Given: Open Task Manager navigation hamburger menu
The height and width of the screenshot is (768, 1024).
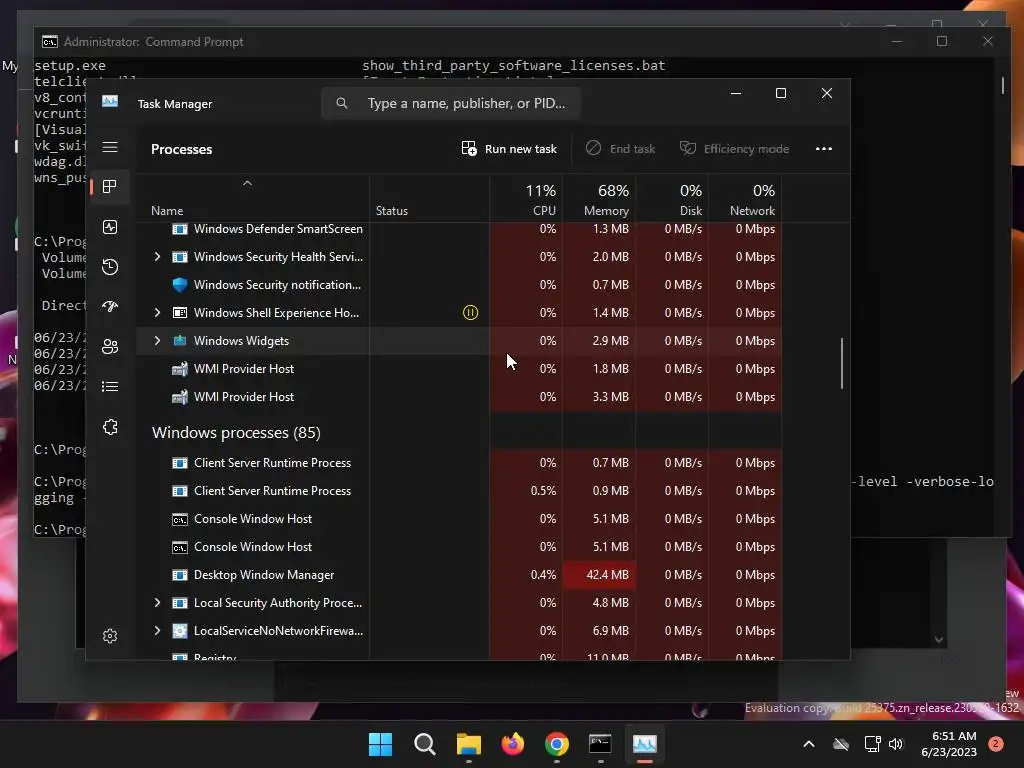Looking at the screenshot, I should (110, 147).
